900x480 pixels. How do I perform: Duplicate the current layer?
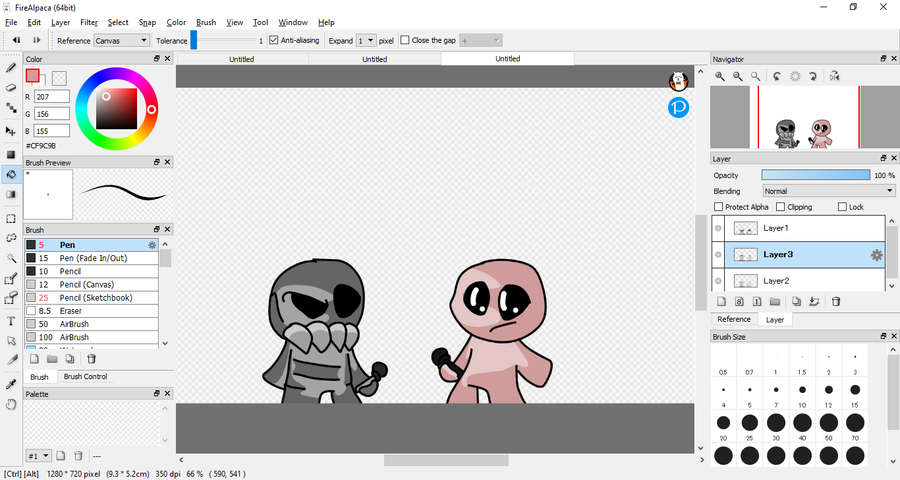coord(797,301)
